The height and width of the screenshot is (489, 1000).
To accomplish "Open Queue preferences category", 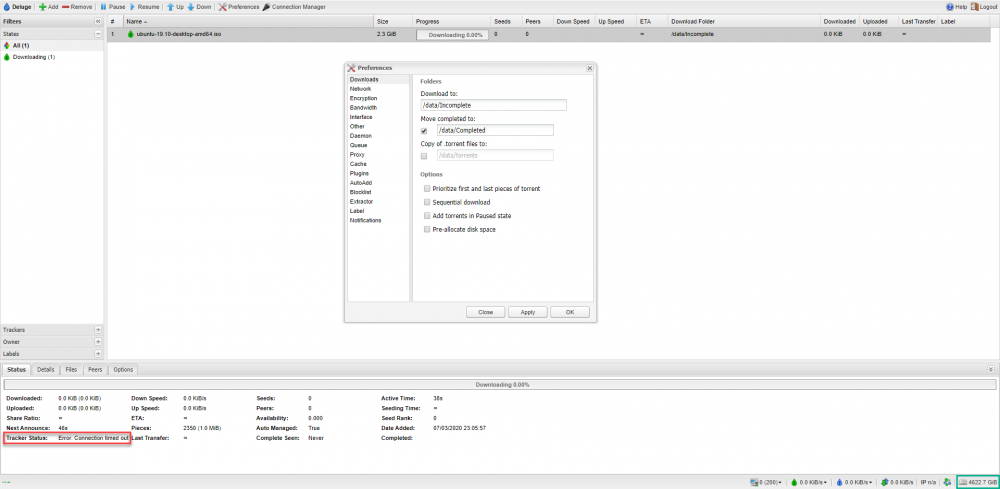I will click(379, 145).
